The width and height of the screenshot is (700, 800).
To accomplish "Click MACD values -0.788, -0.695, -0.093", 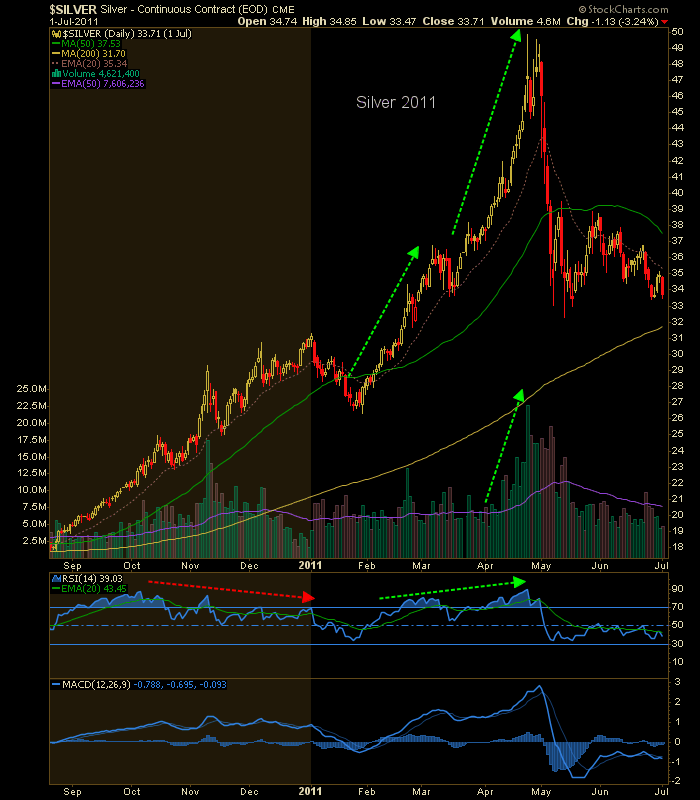I will pos(180,685).
